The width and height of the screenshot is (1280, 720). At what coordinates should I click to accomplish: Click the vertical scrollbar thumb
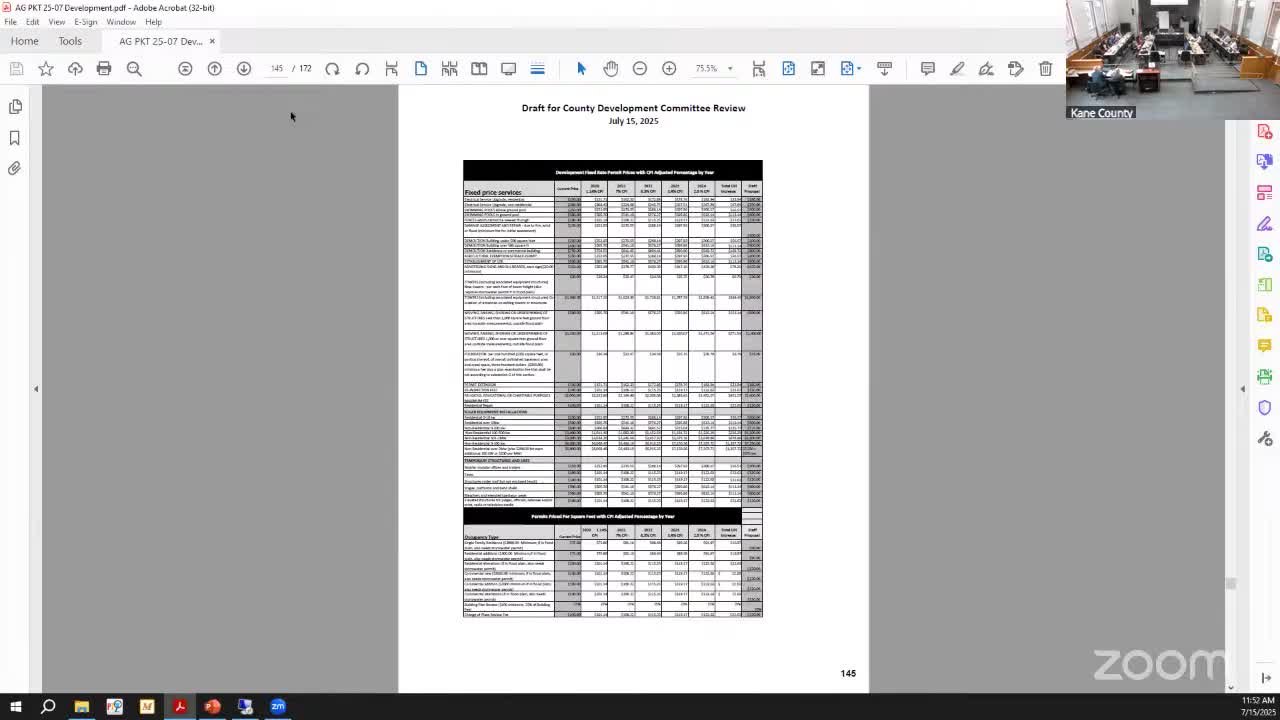1231,584
